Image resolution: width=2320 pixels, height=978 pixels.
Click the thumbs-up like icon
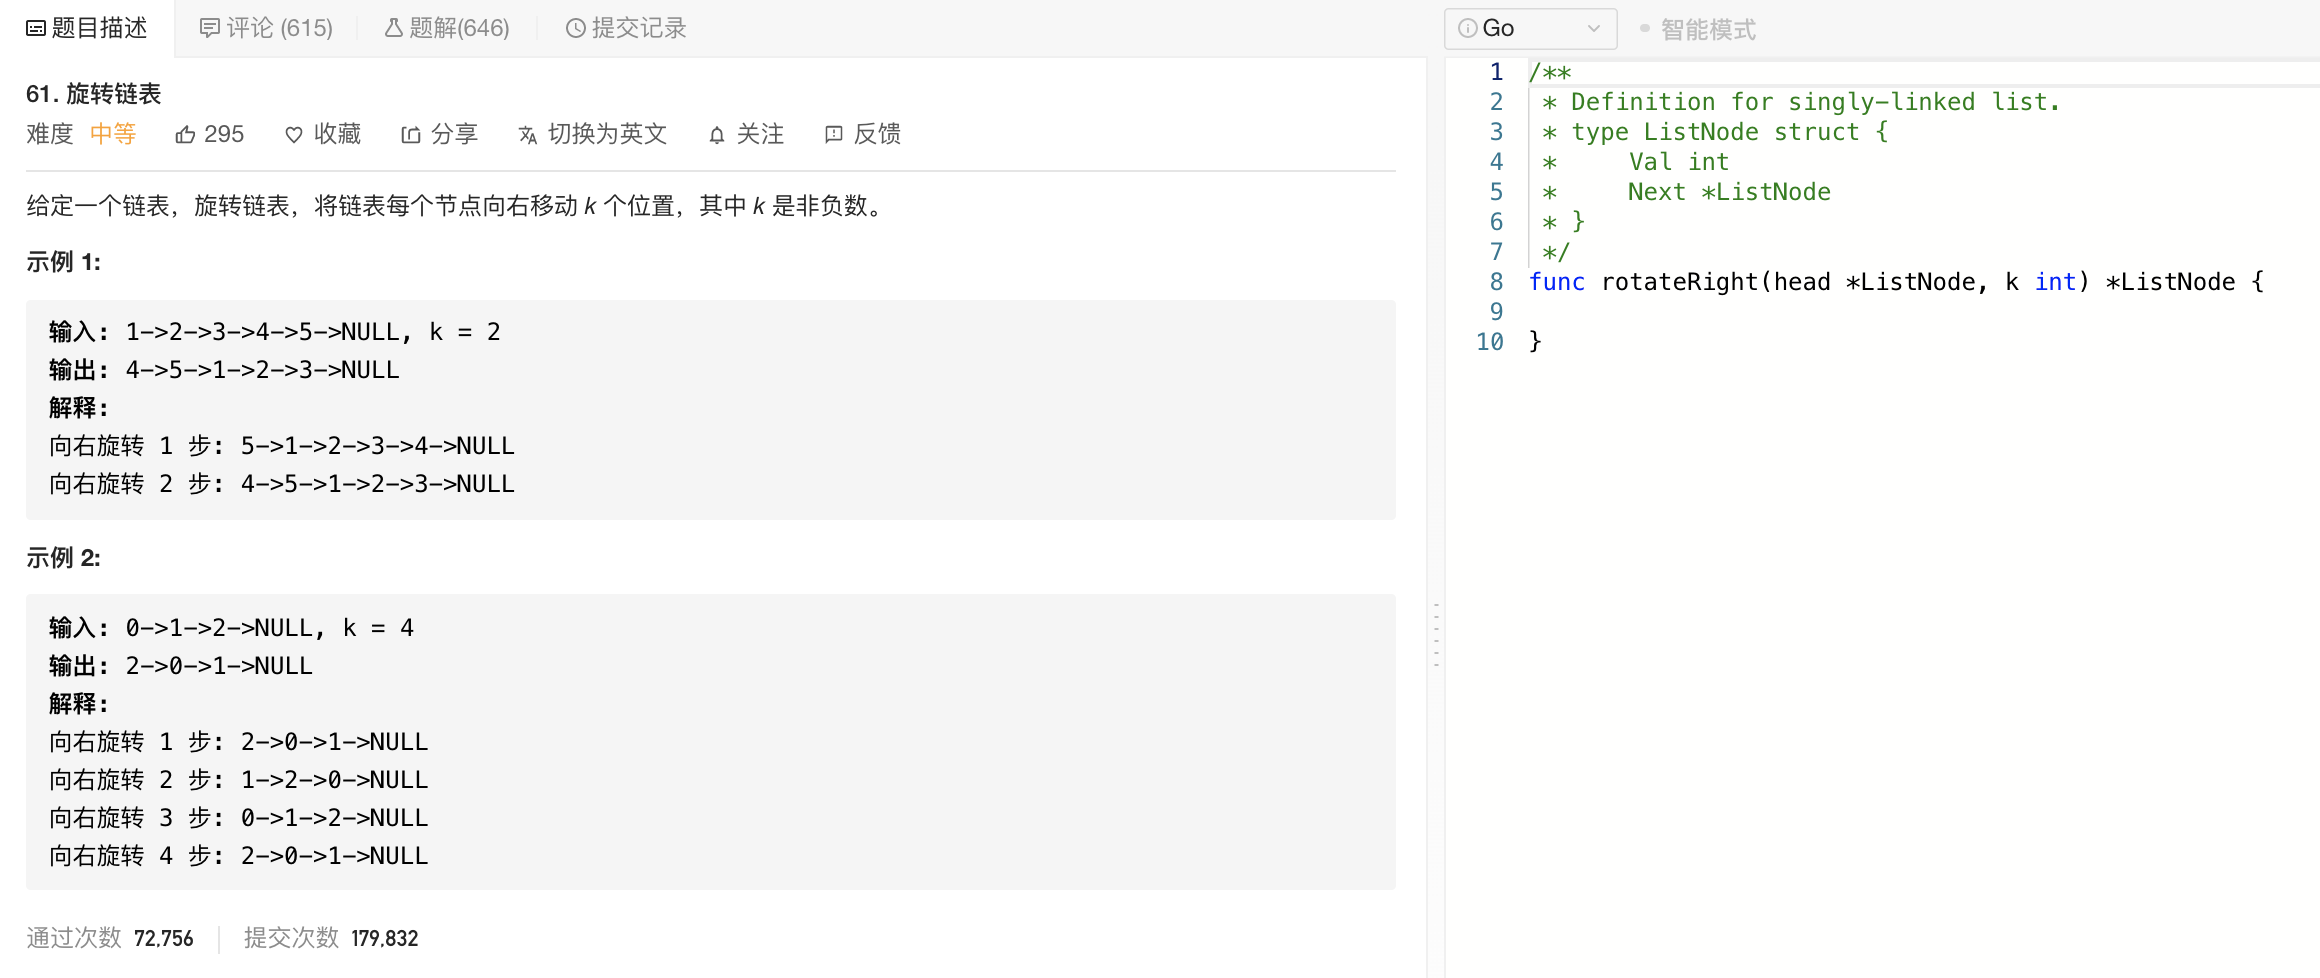185,135
